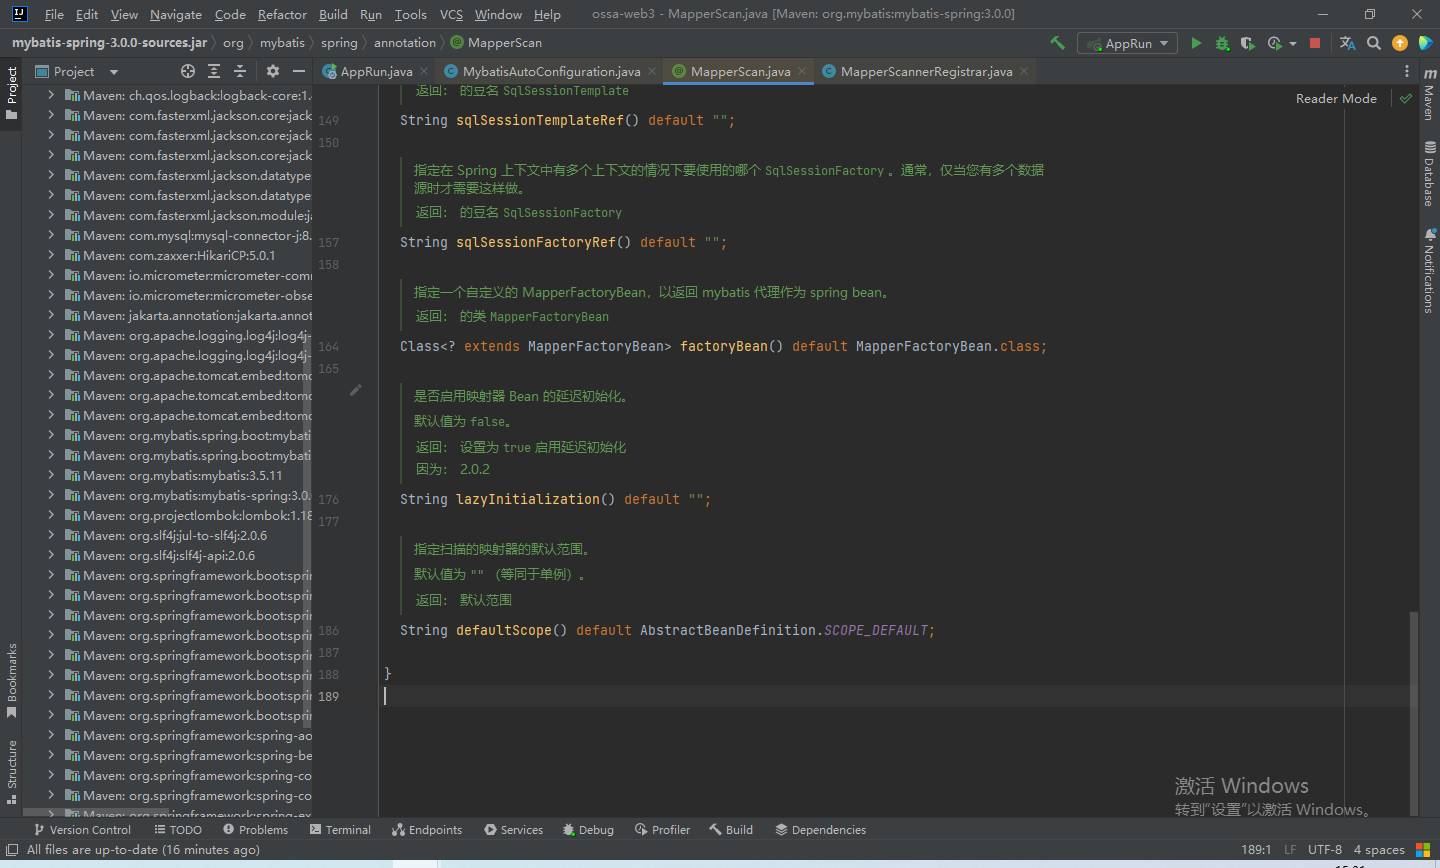Change the 4 spaces indent setting
This screenshot has height=868, width=1440.
(x=1379, y=850)
